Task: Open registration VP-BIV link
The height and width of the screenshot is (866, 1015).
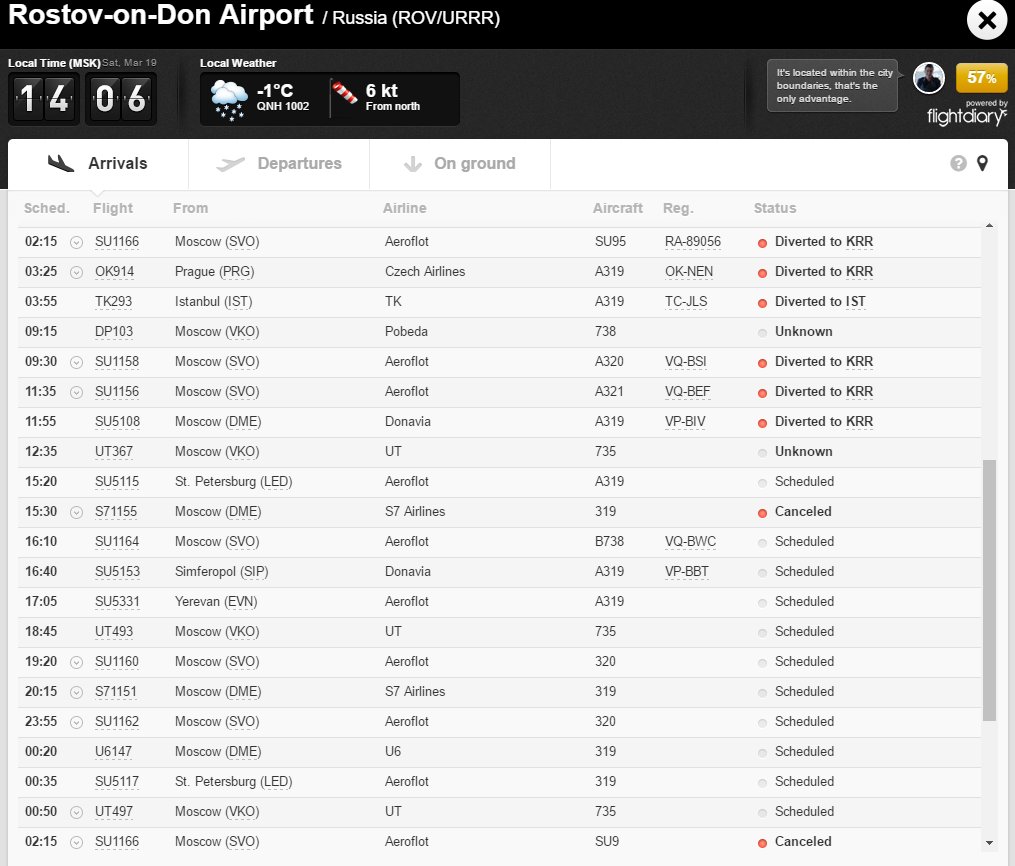Action: (x=685, y=421)
